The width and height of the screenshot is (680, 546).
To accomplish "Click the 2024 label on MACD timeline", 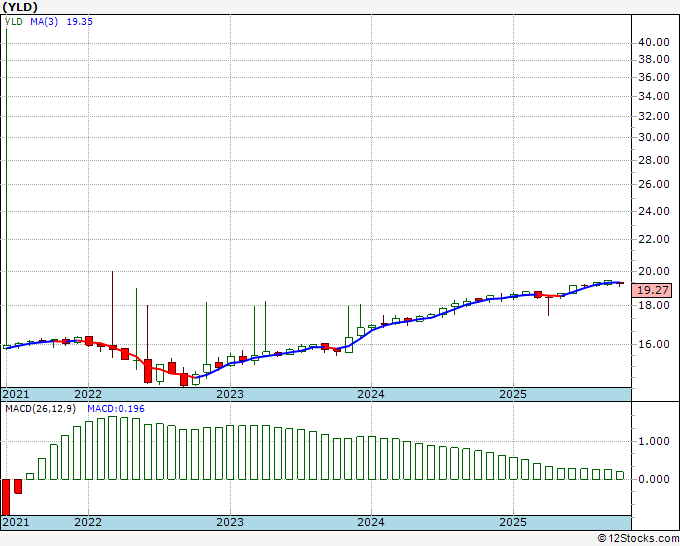I will point(371,522).
